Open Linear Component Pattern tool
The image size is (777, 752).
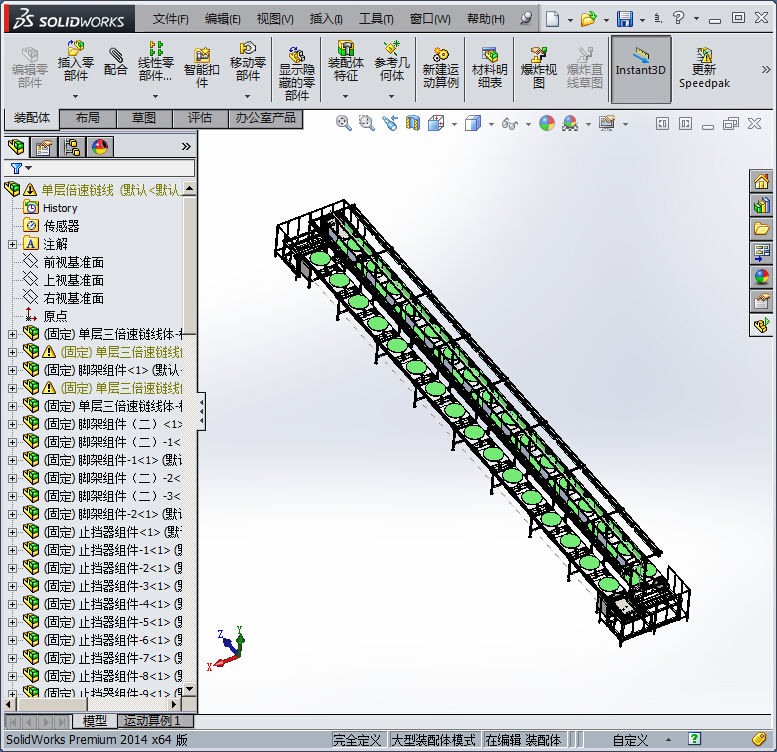point(156,62)
